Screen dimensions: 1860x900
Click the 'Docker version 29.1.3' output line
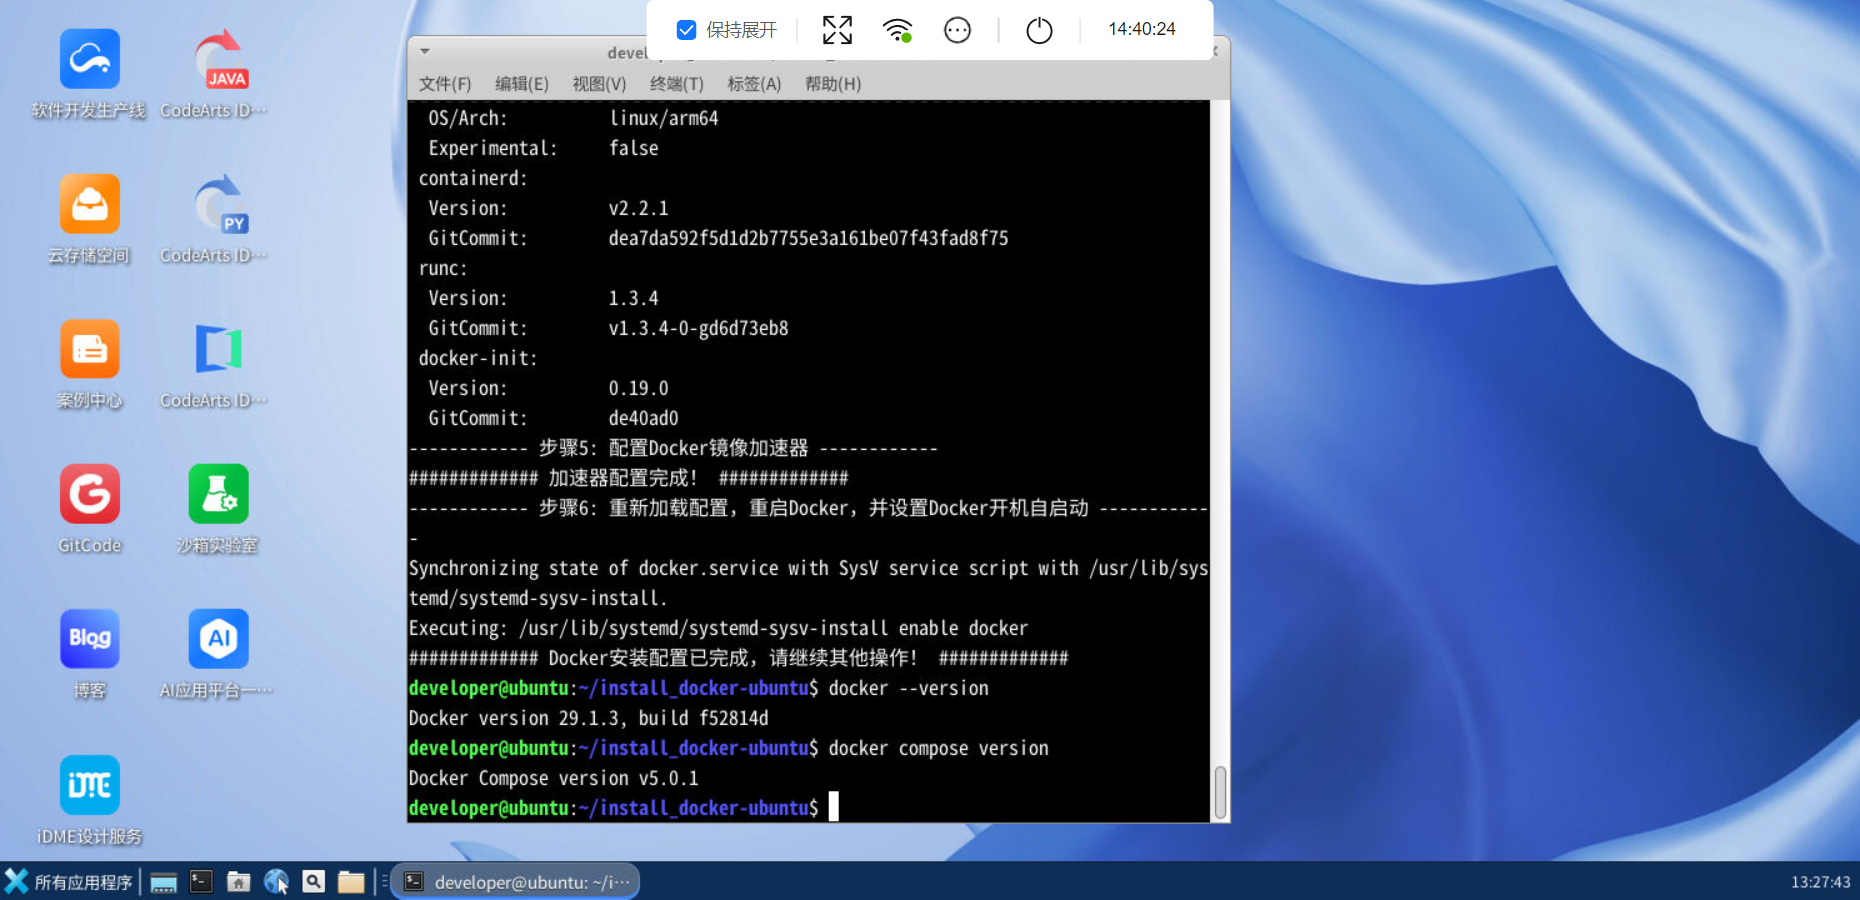coord(588,718)
